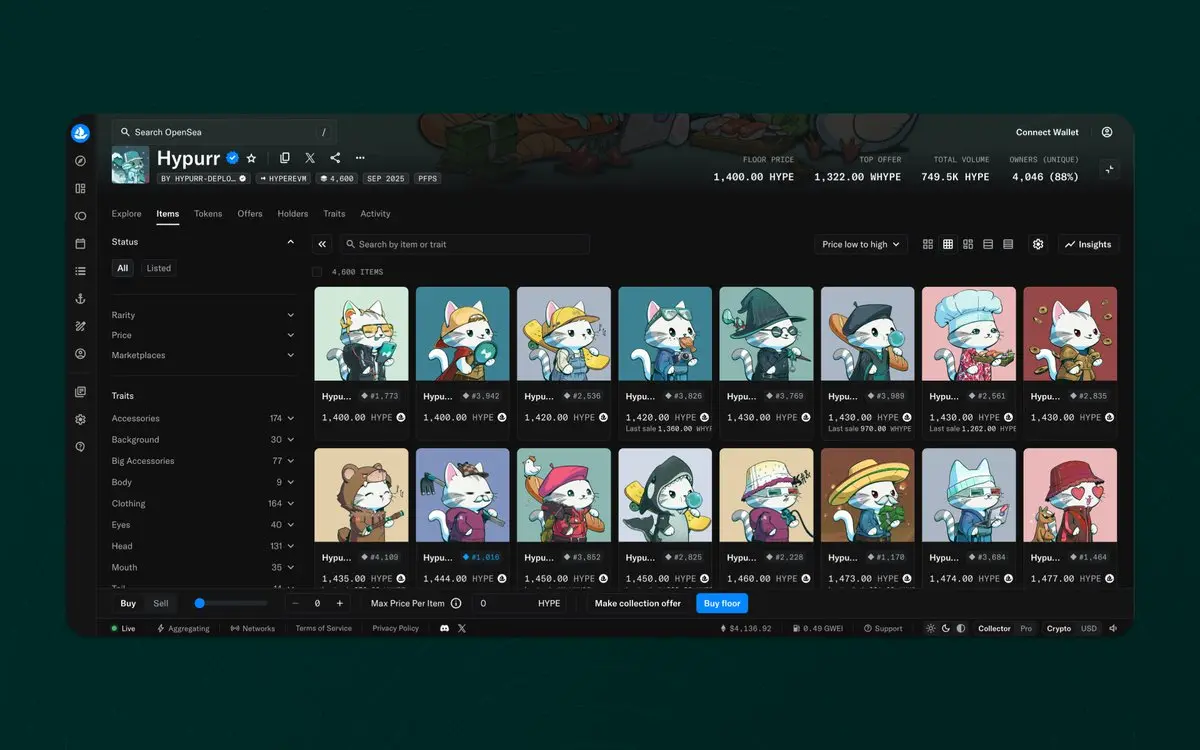Open the Resources book icon in sidebar
Screen dimensions: 1200x750
coord(80,392)
